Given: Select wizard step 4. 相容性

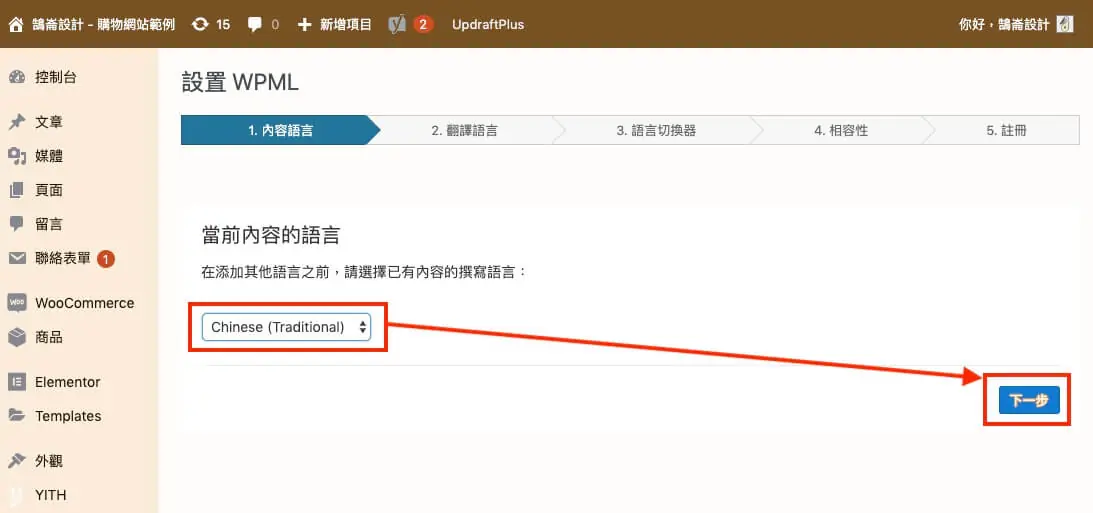Looking at the screenshot, I should 841,130.
